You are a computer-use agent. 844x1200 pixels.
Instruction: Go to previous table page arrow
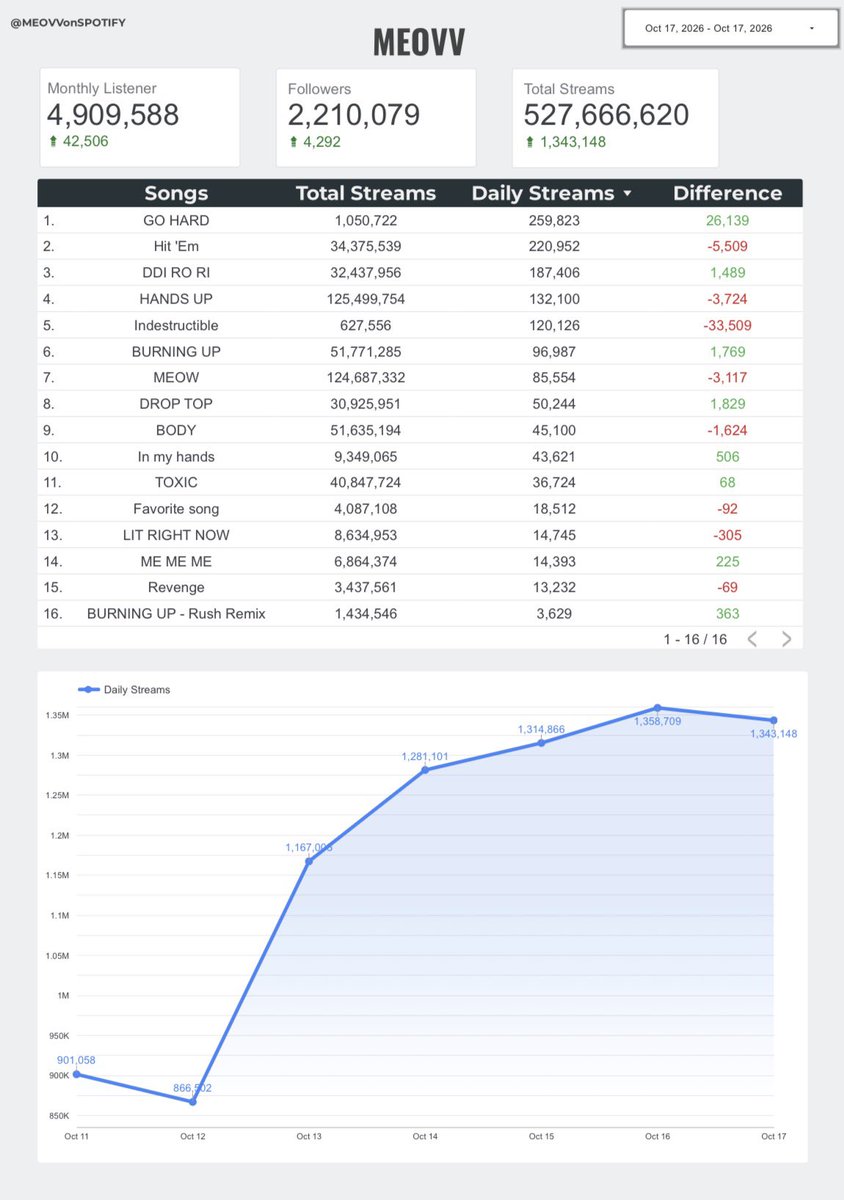coord(753,639)
